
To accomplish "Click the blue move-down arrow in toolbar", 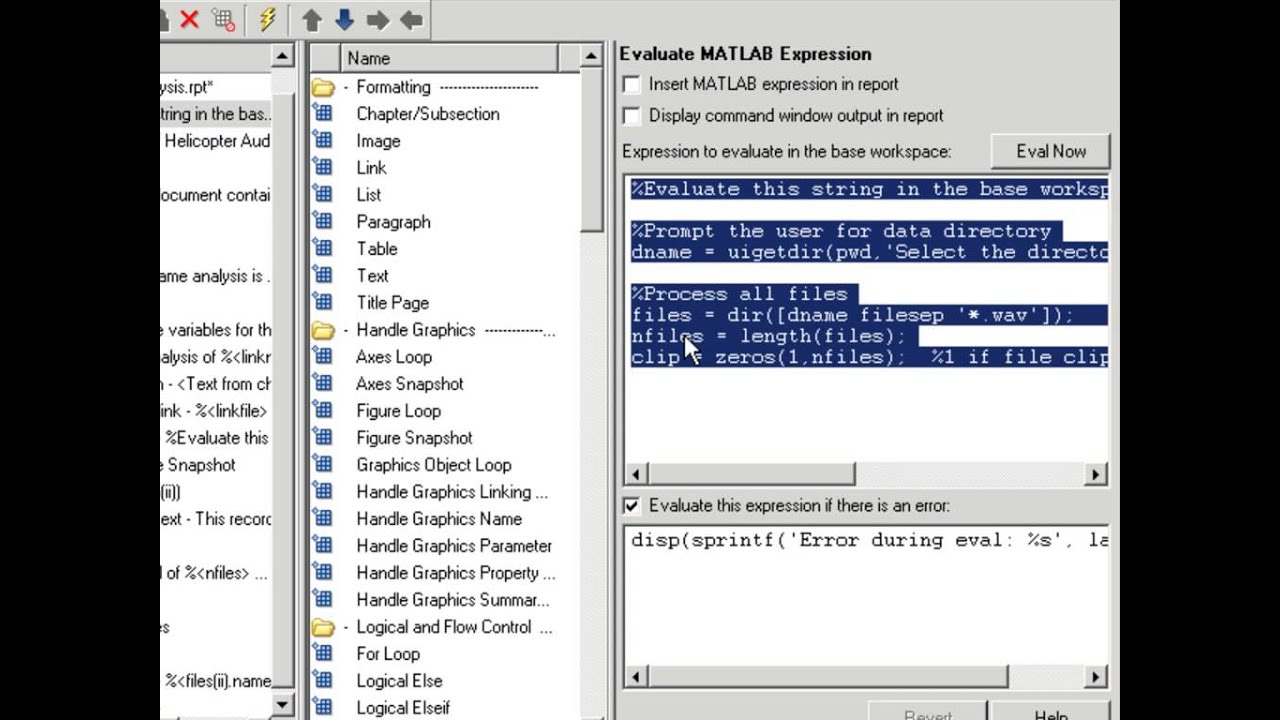I will click(x=344, y=19).
